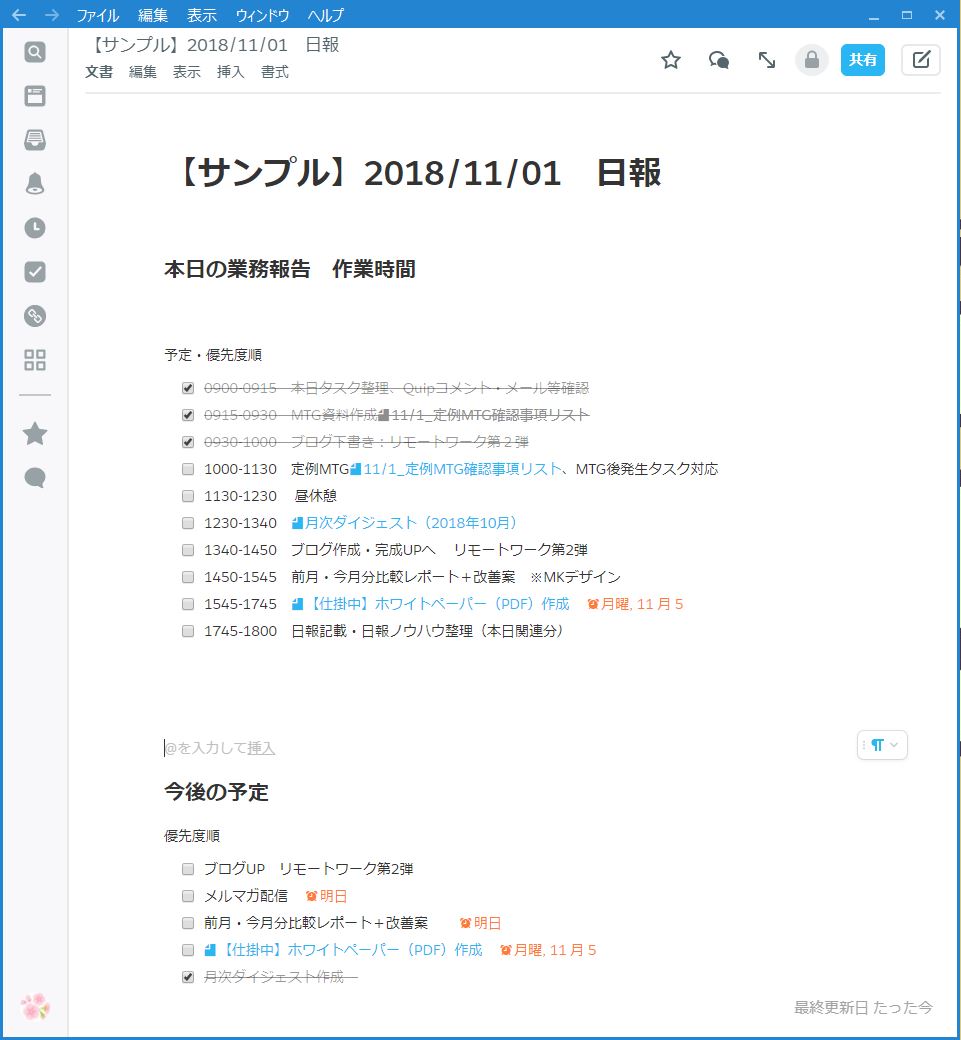Open the 書式 document menu
The height and width of the screenshot is (1040, 961).
coord(275,72)
